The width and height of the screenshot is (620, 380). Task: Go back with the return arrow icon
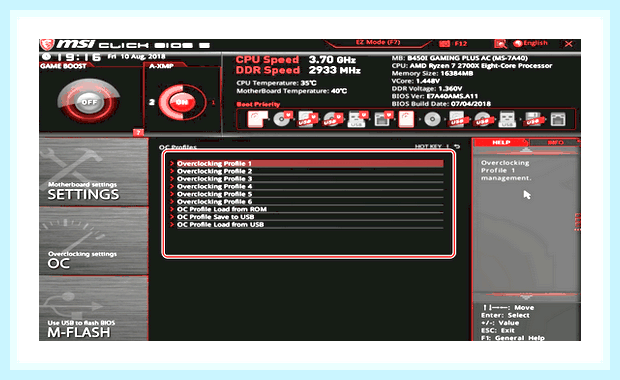[x=457, y=146]
